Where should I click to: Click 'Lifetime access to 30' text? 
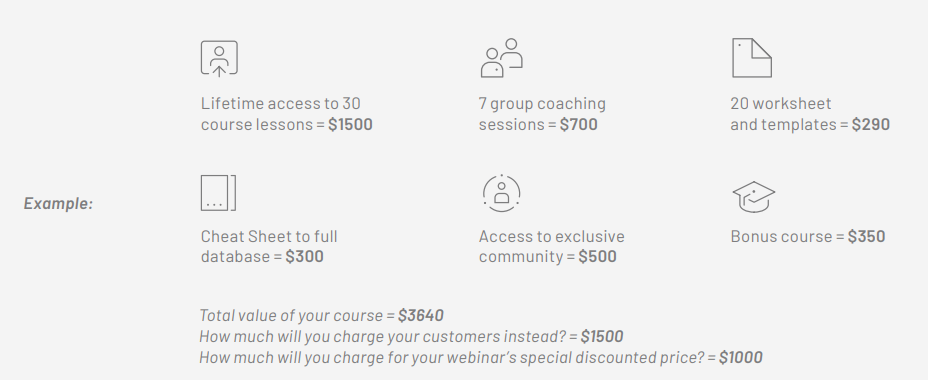(x=281, y=104)
